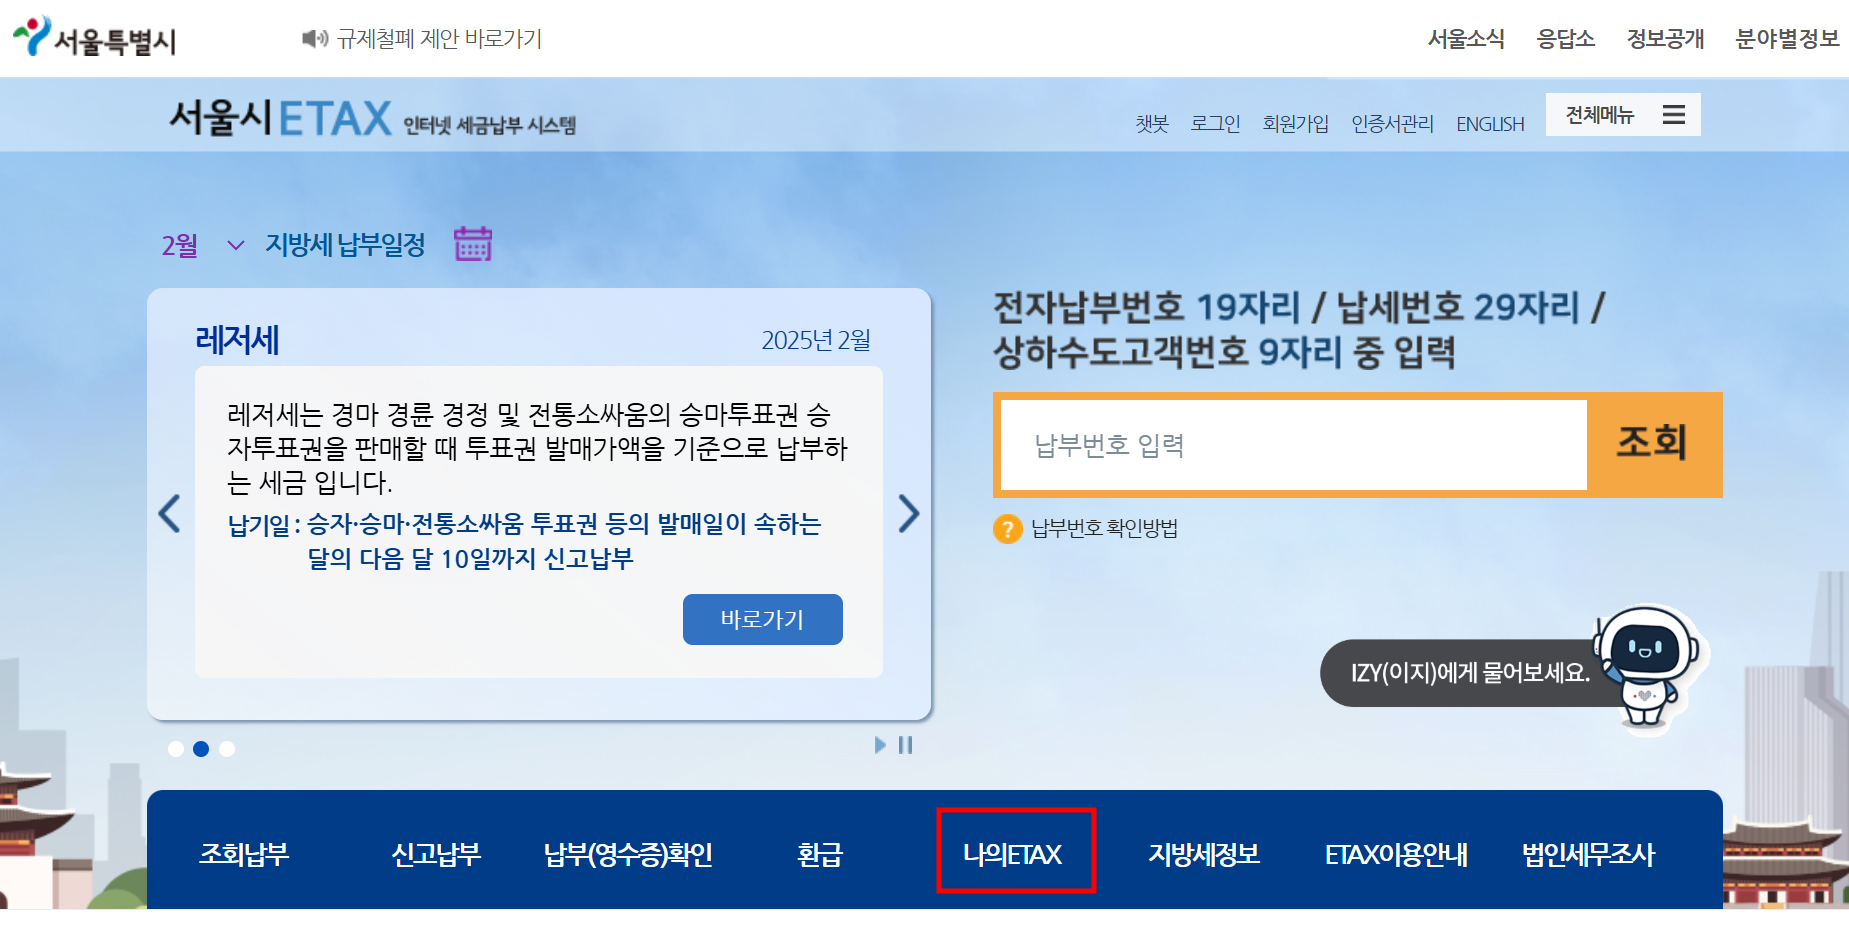
Task: Show previous tax slide arrow
Action: (x=170, y=514)
